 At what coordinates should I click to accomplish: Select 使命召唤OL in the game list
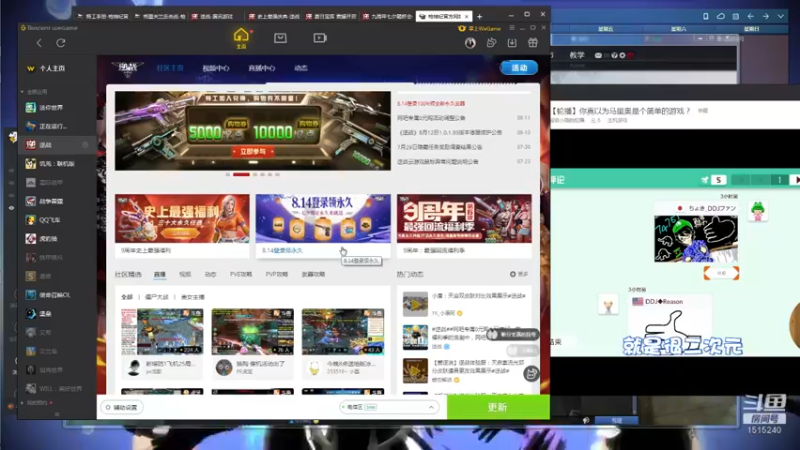[56, 295]
